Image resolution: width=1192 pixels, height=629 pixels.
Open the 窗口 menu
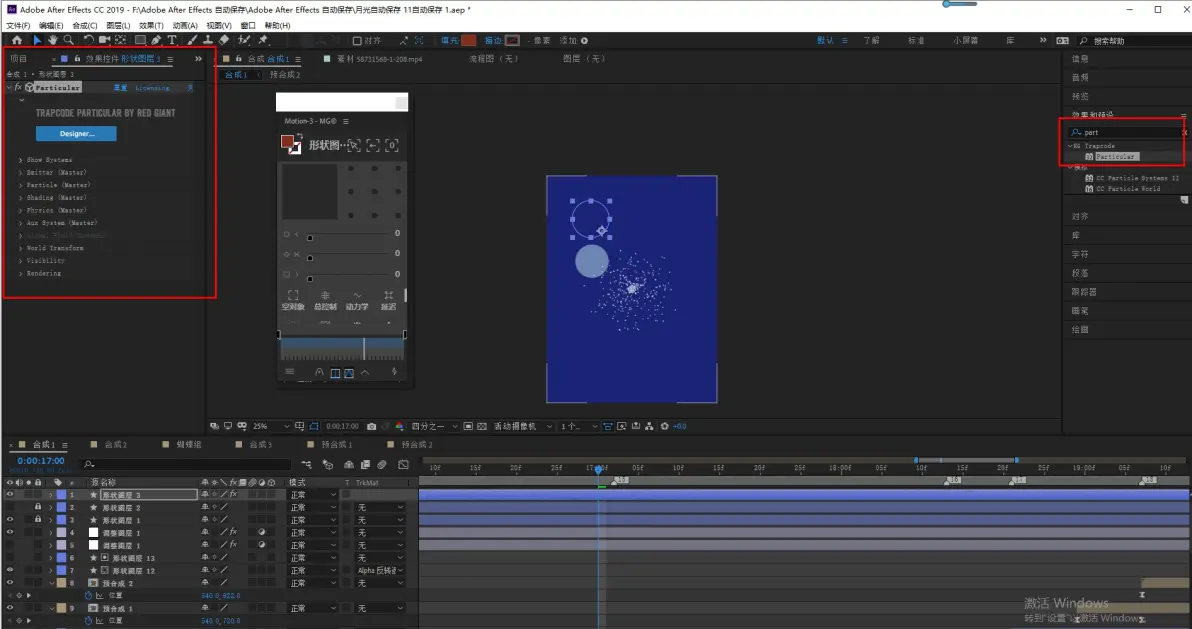[248, 25]
